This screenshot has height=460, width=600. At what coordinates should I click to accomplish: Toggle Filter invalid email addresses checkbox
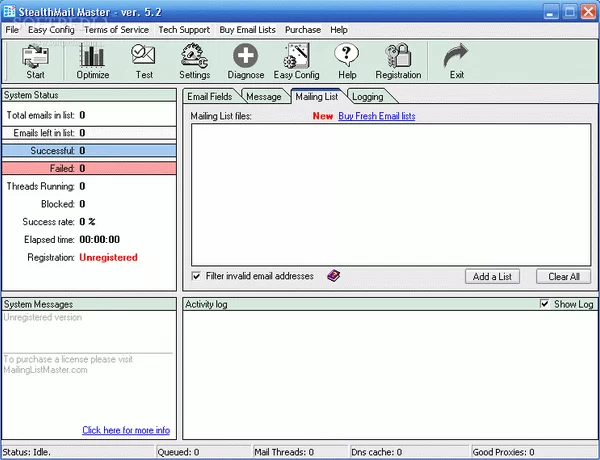196,276
